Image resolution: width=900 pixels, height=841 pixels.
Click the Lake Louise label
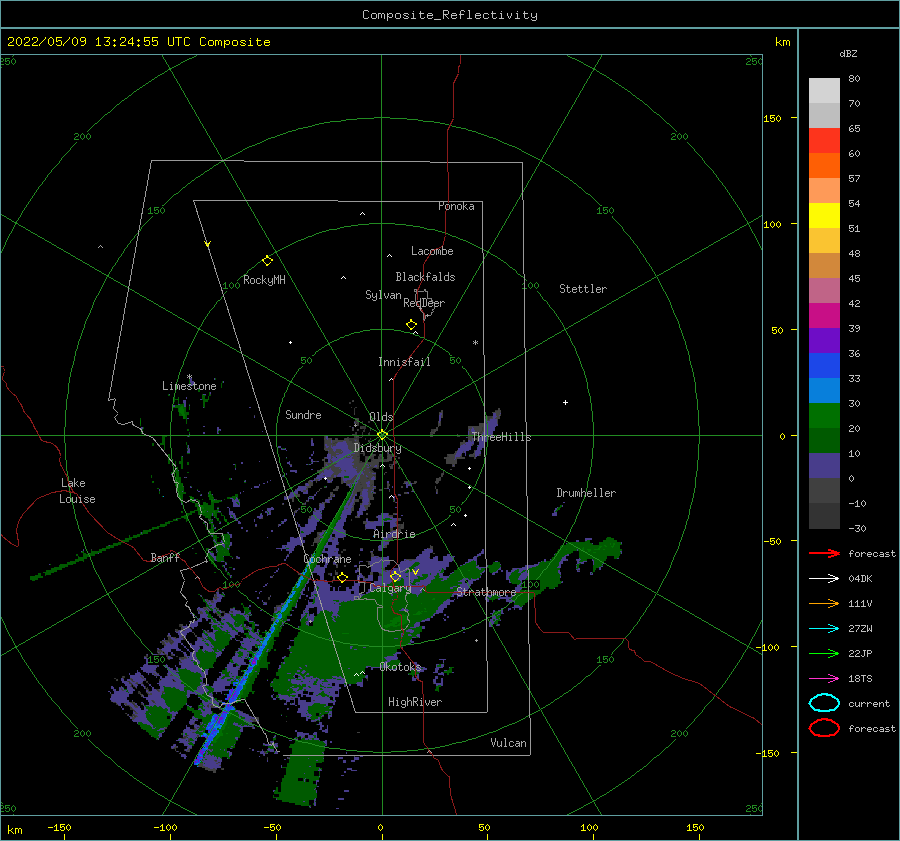[77, 491]
